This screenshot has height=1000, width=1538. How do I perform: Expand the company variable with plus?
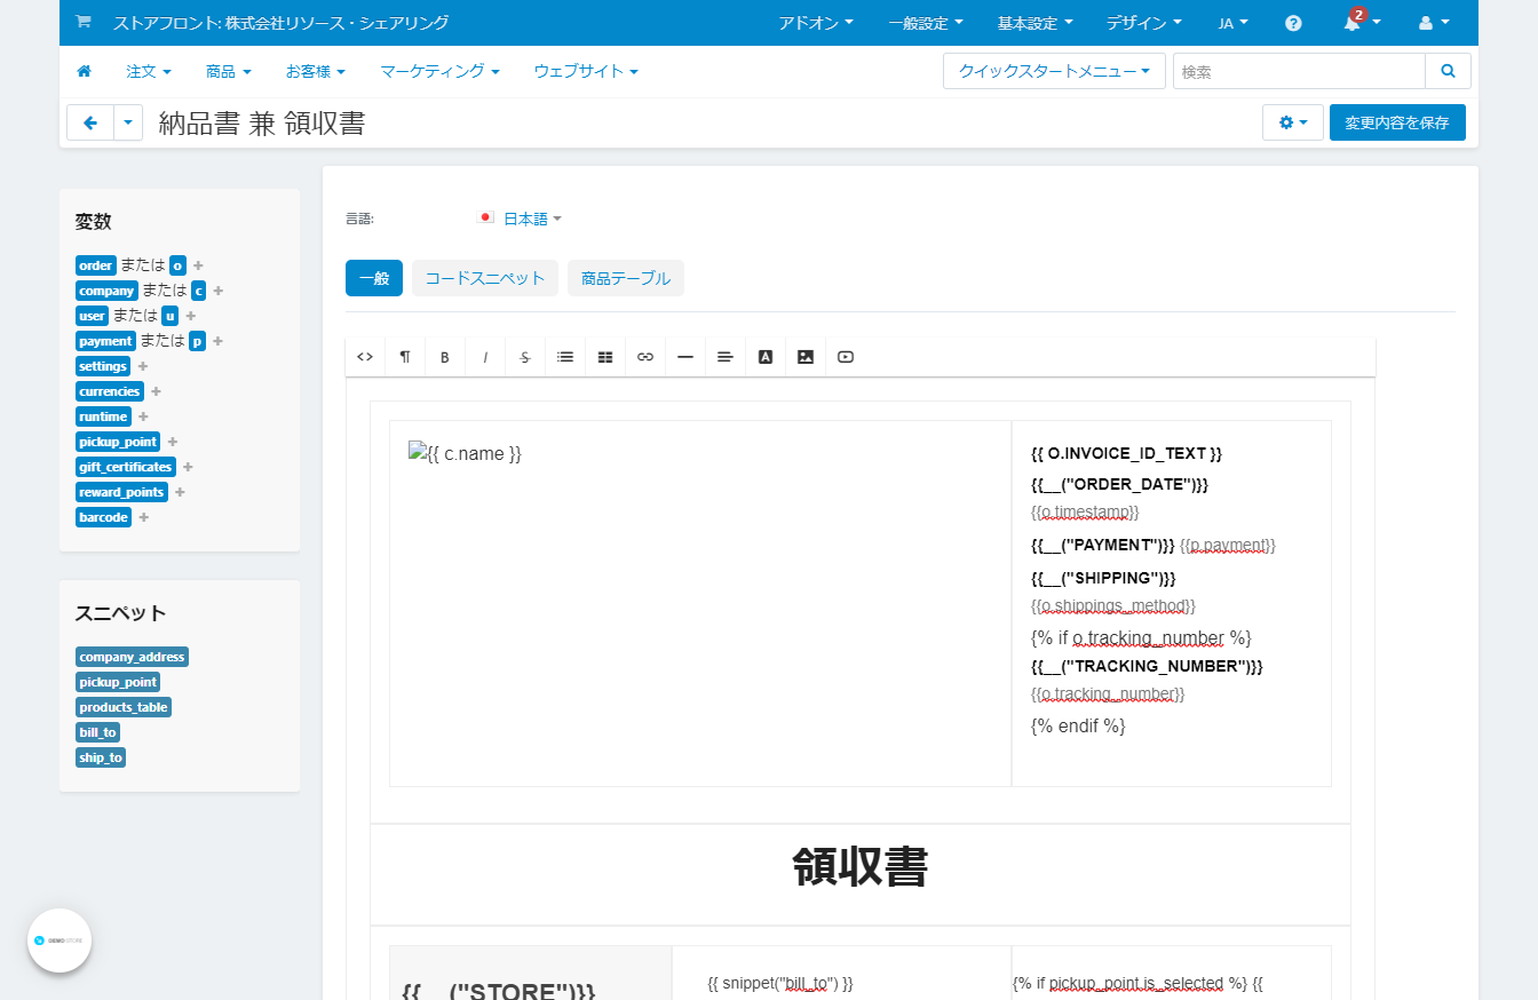tap(218, 291)
